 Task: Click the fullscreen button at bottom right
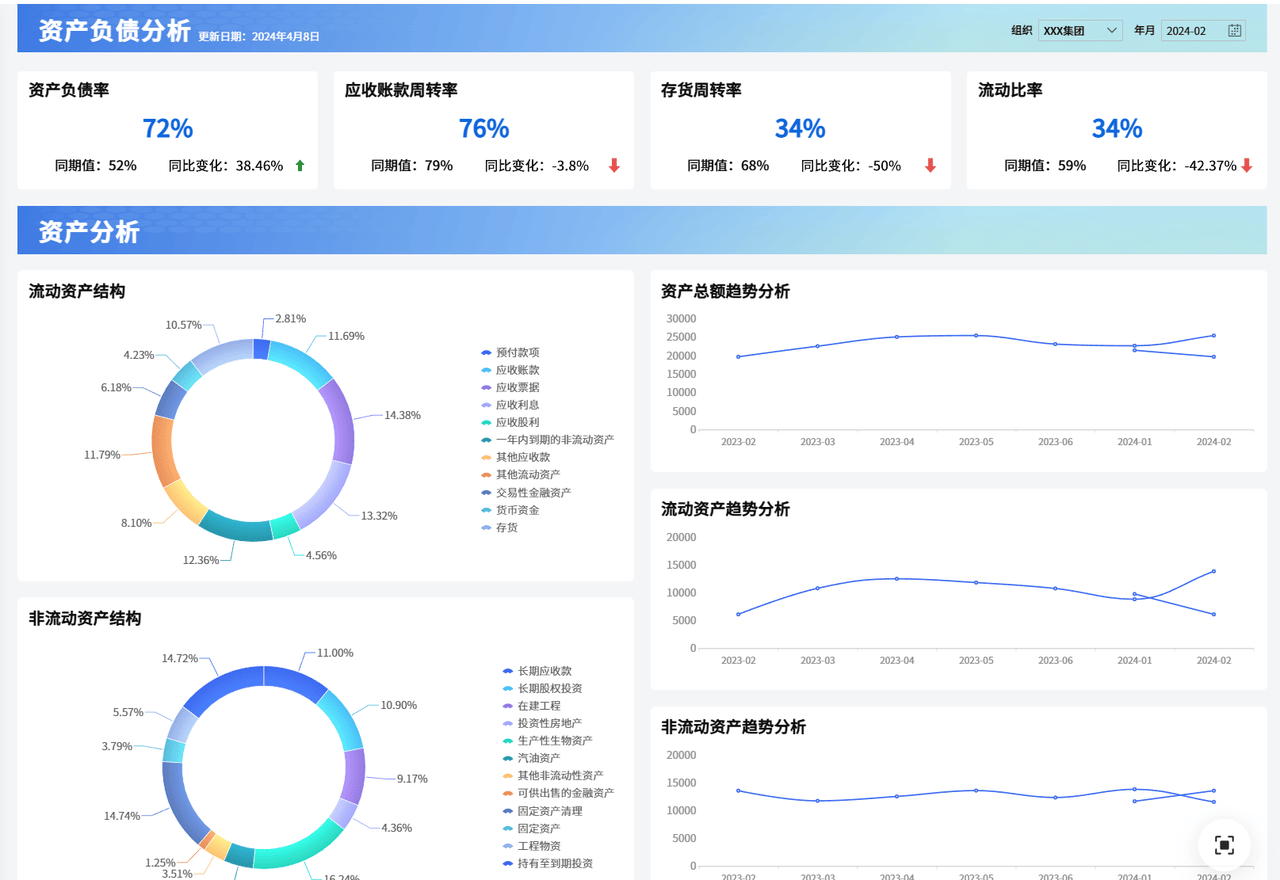pos(1224,845)
